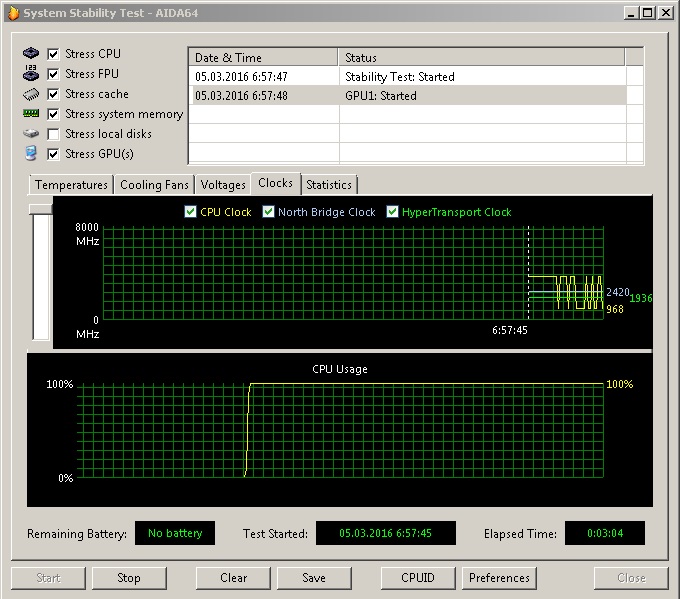Open the Cooling Fans tab

coord(154,185)
